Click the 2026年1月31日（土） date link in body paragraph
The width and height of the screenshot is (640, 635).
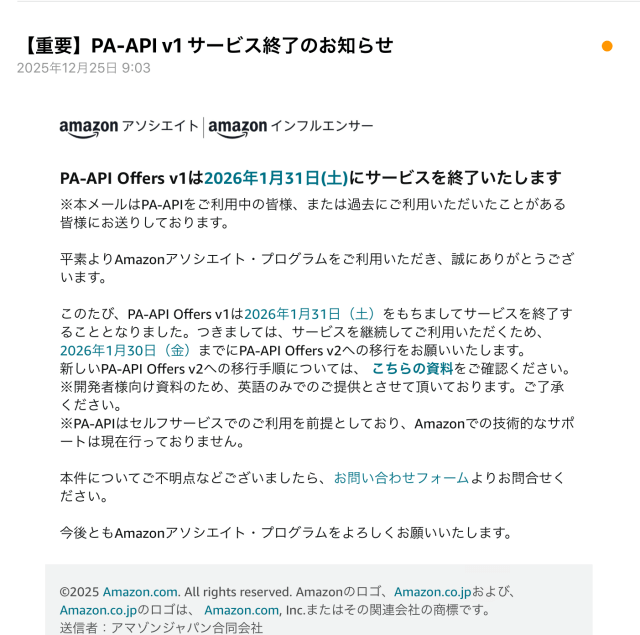[309, 314]
